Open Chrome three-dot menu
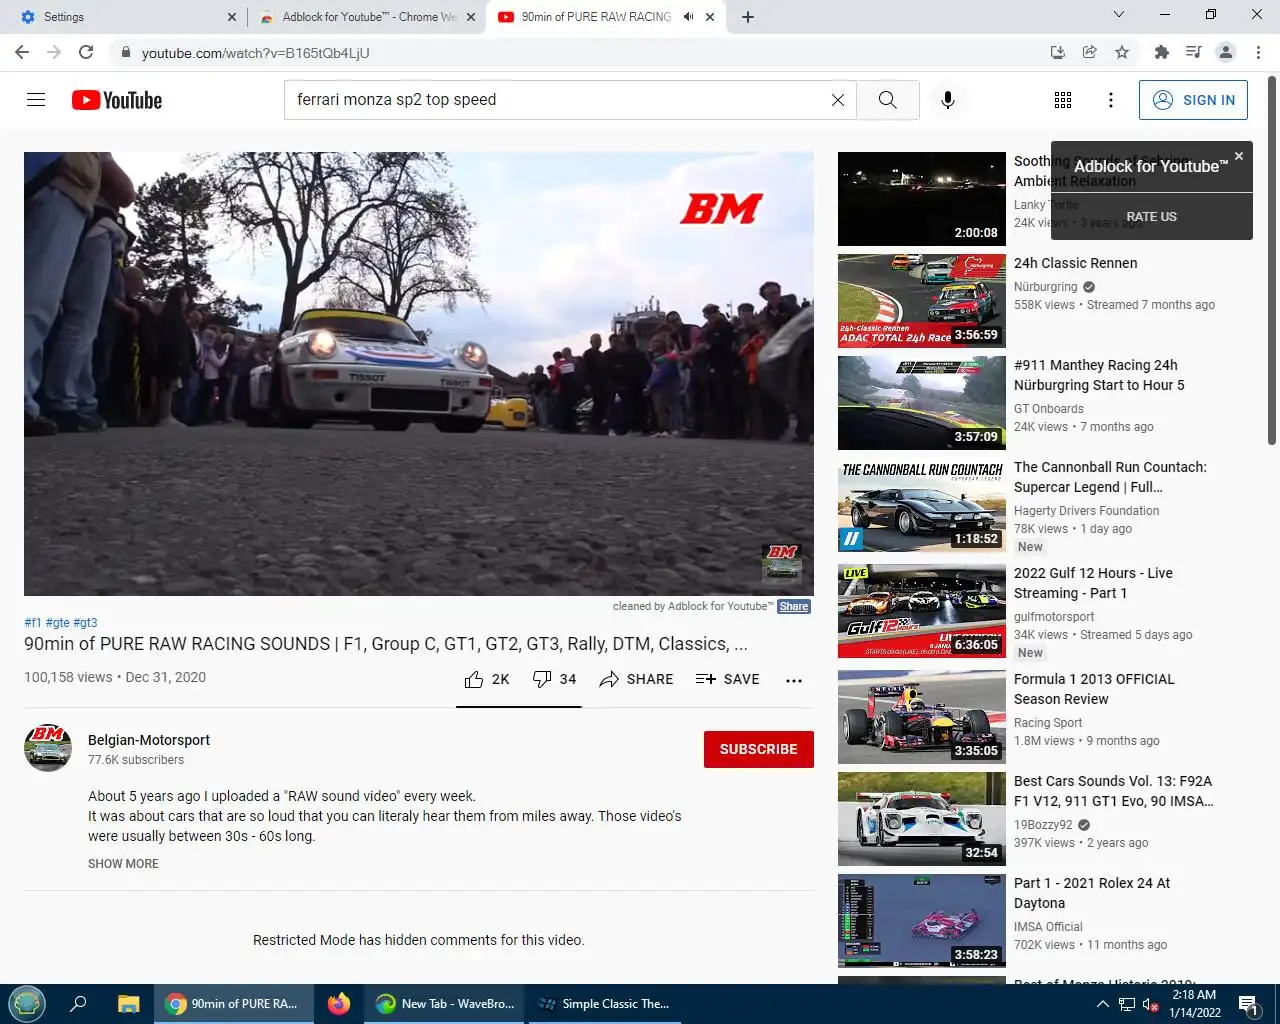 1258,52
